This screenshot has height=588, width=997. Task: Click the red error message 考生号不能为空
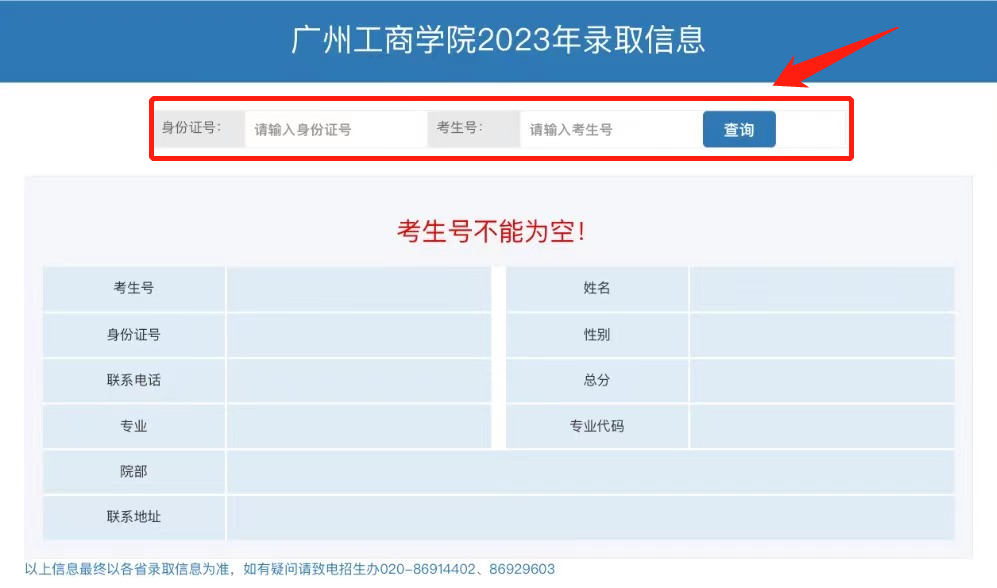[489, 230]
